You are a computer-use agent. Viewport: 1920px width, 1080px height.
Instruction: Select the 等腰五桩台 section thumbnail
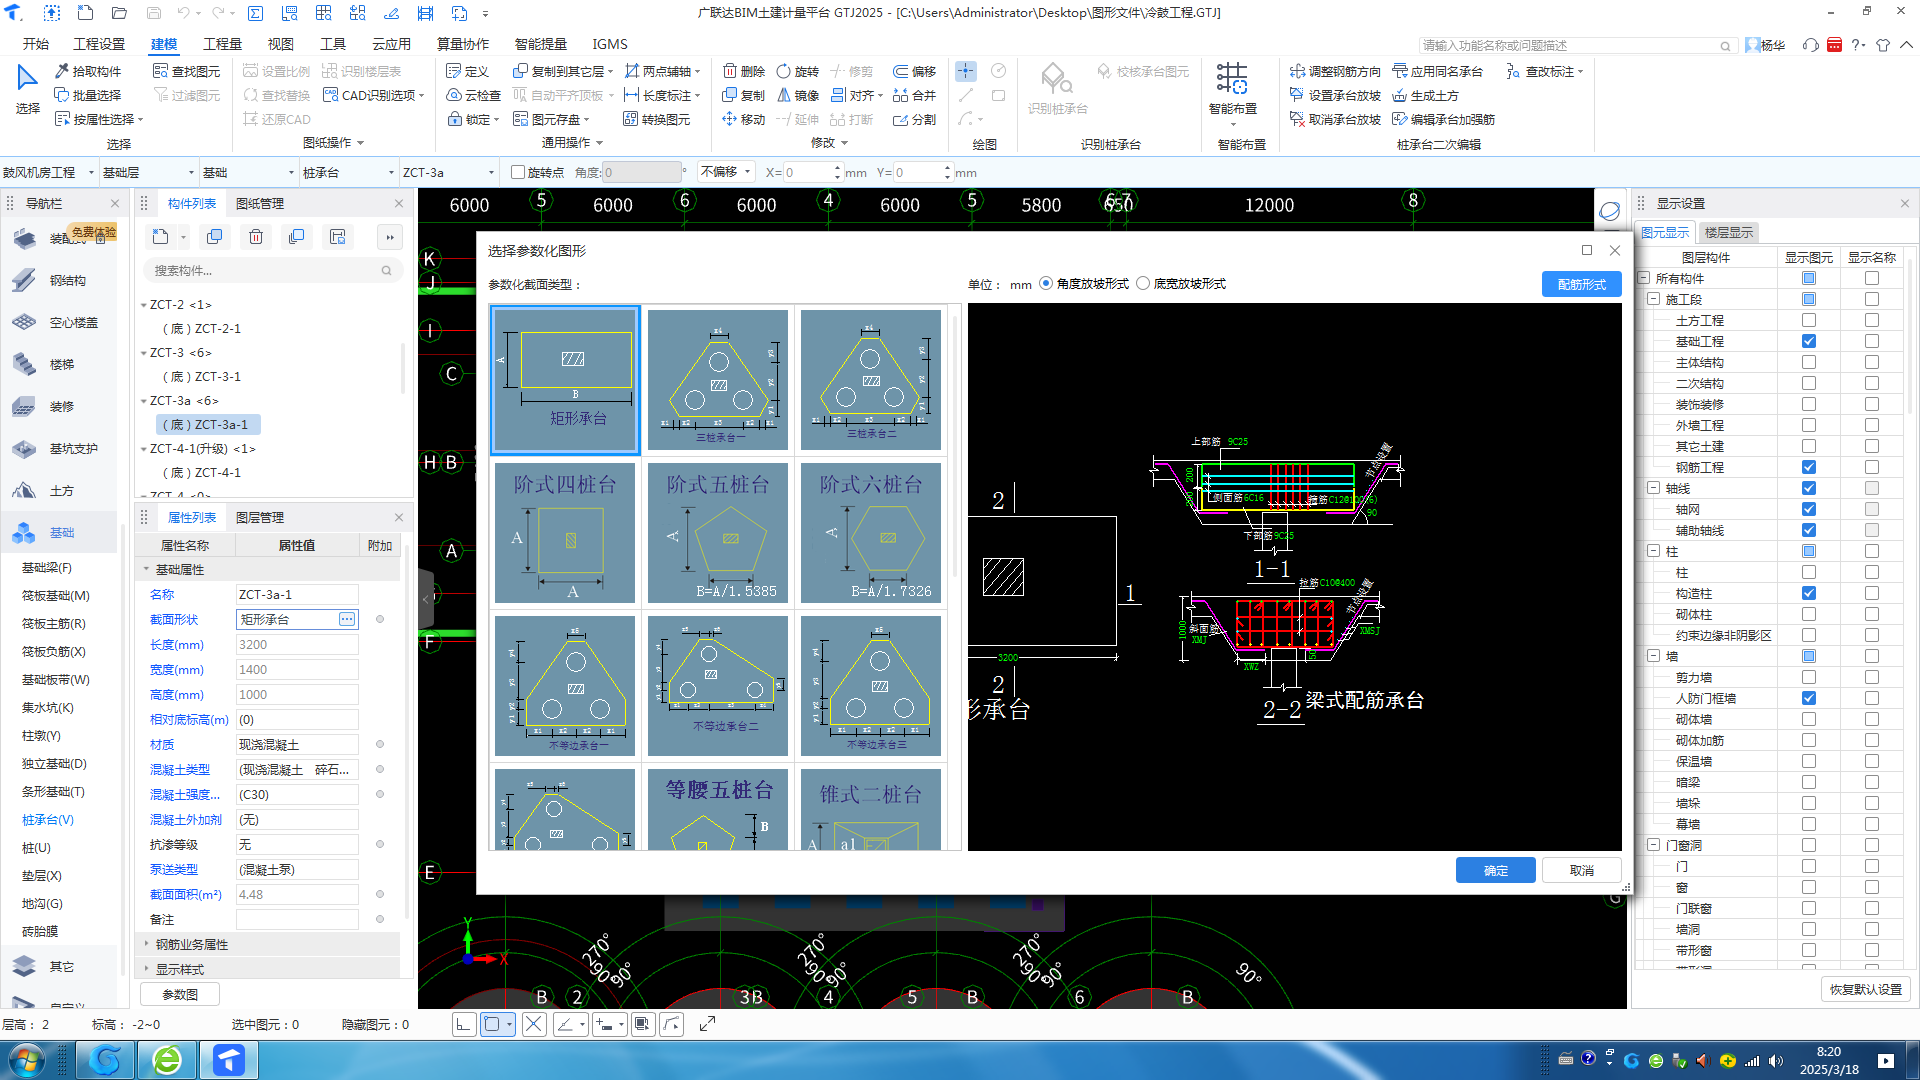pyautogui.click(x=718, y=809)
